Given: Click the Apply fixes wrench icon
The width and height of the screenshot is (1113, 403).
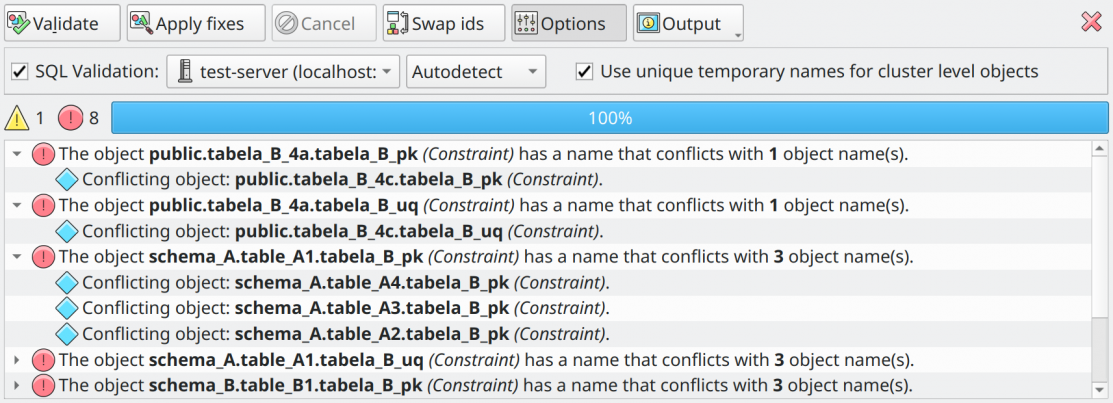Looking at the screenshot, I should (142, 23).
